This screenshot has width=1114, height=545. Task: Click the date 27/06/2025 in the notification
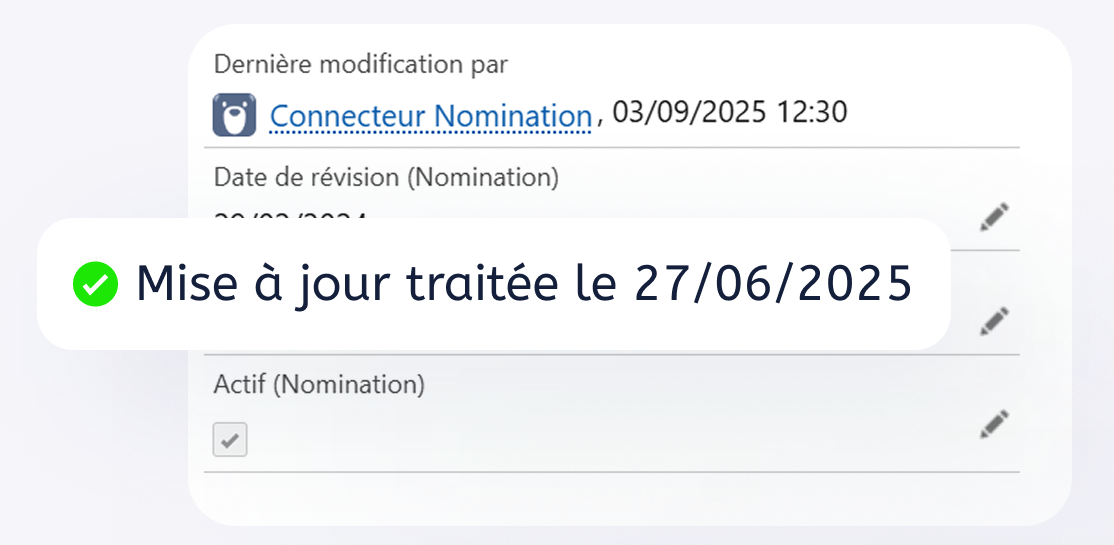(773, 285)
